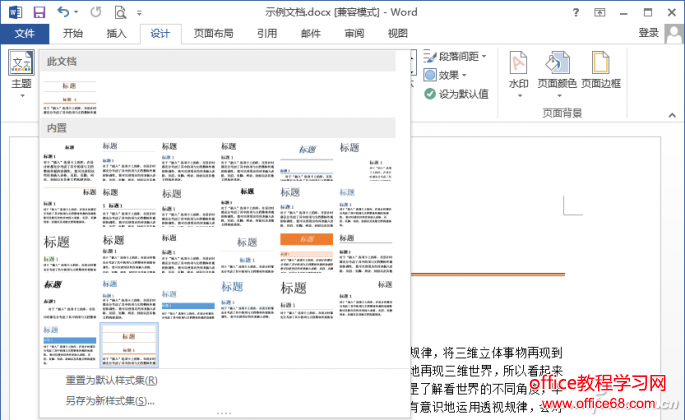The image size is (685, 420).
Task: Select the 设计 (Design) tab
Action: point(160,34)
